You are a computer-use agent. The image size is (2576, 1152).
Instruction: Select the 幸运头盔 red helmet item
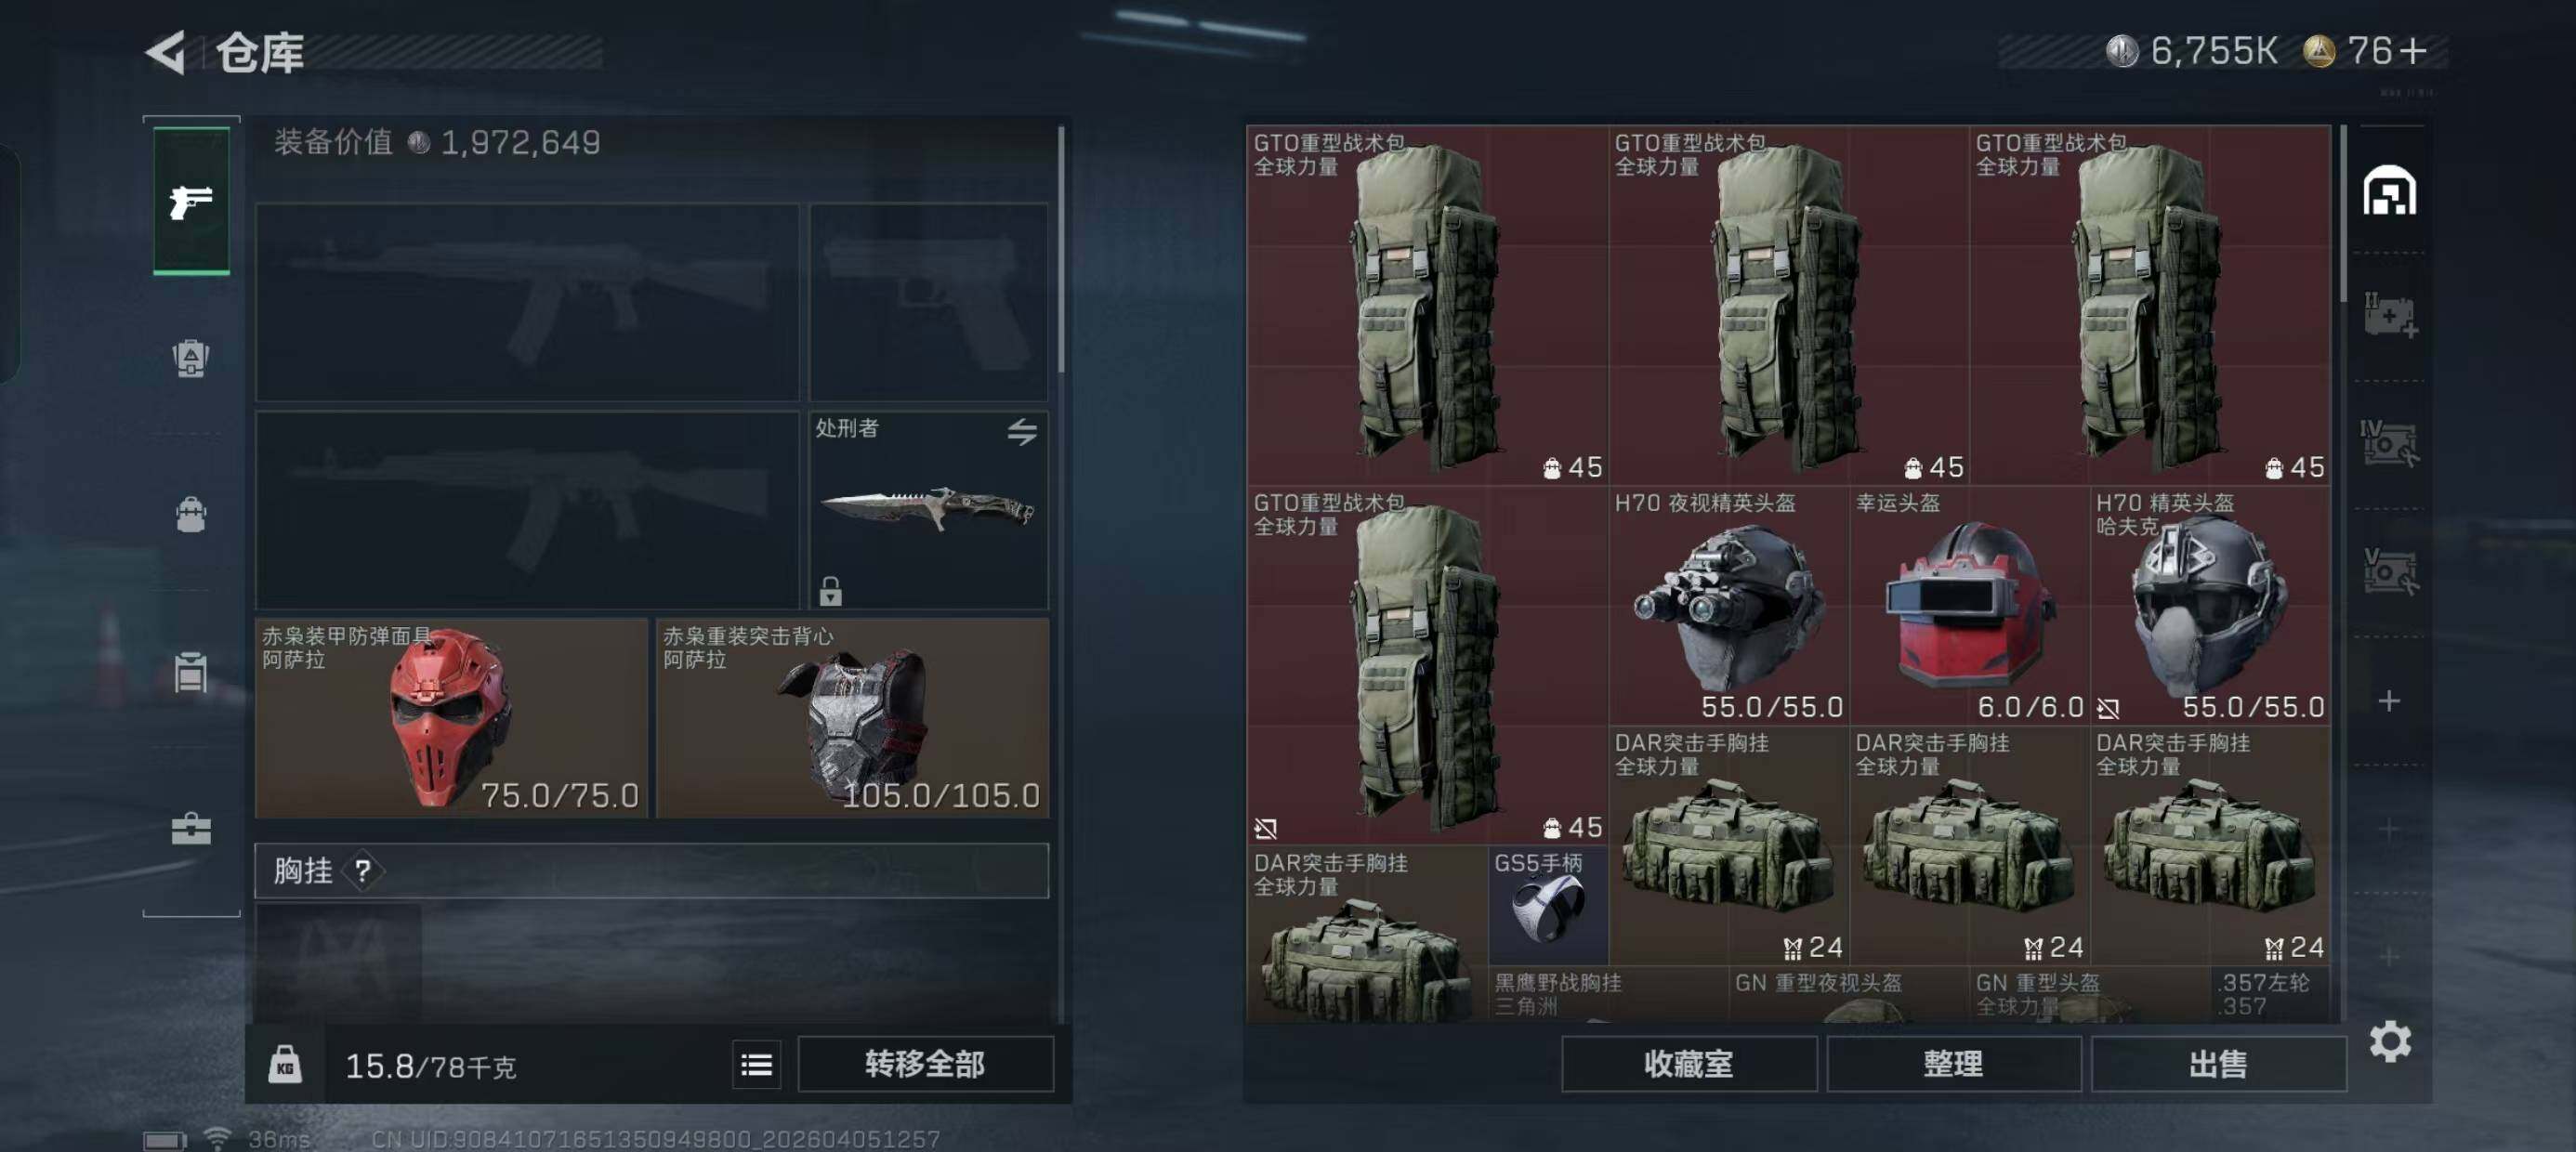(x=1969, y=606)
